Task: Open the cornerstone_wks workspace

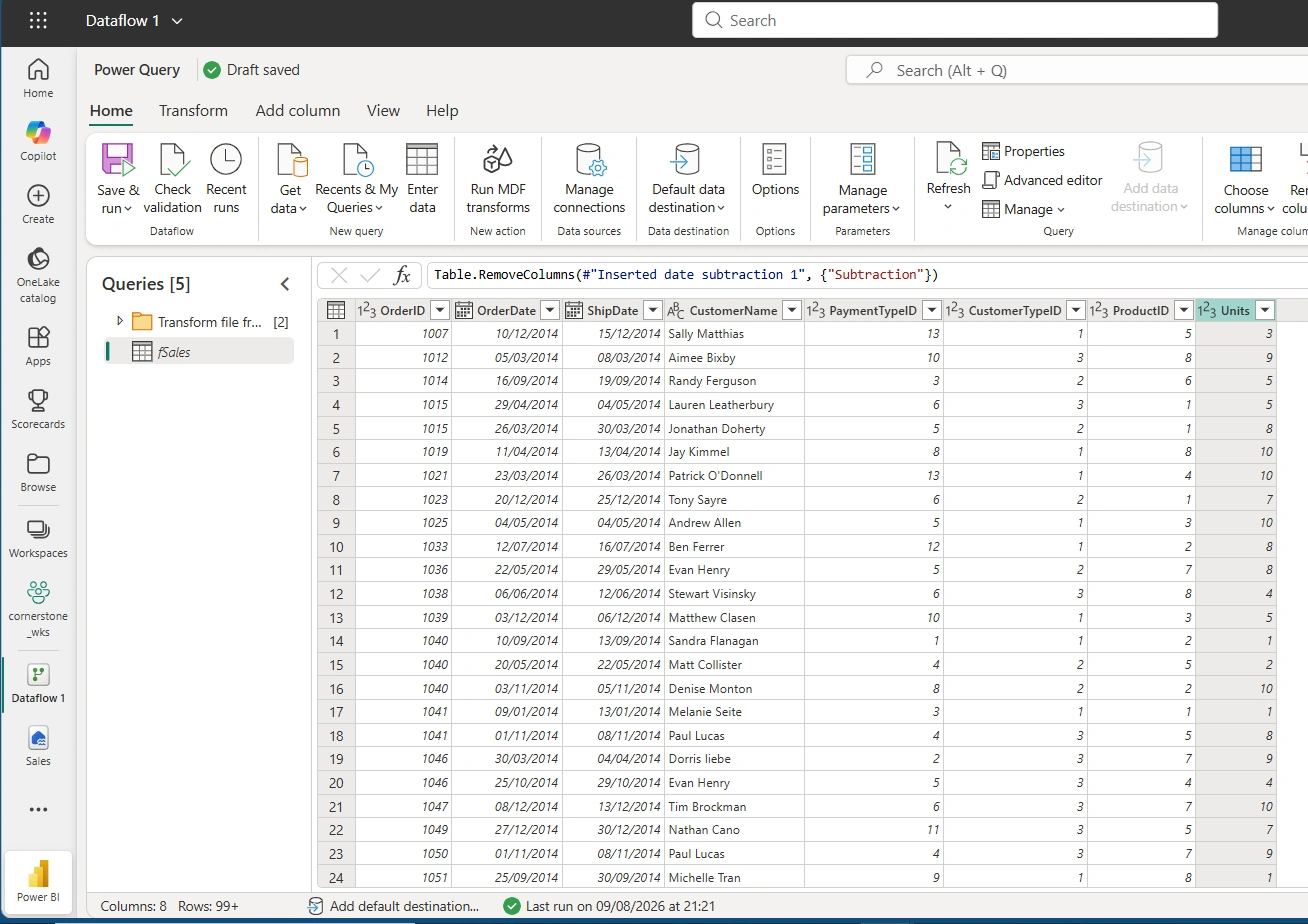Action: click(38, 608)
